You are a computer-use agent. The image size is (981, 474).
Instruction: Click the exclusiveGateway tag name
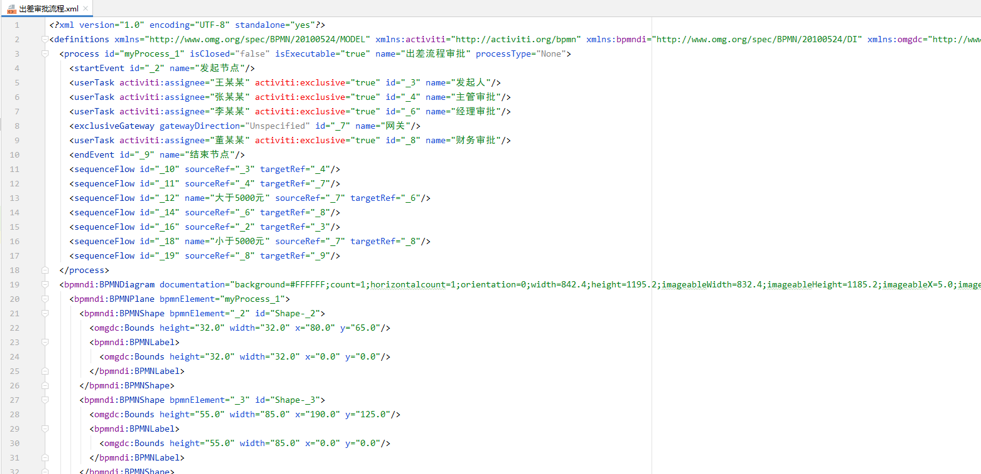[x=112, y=126]
